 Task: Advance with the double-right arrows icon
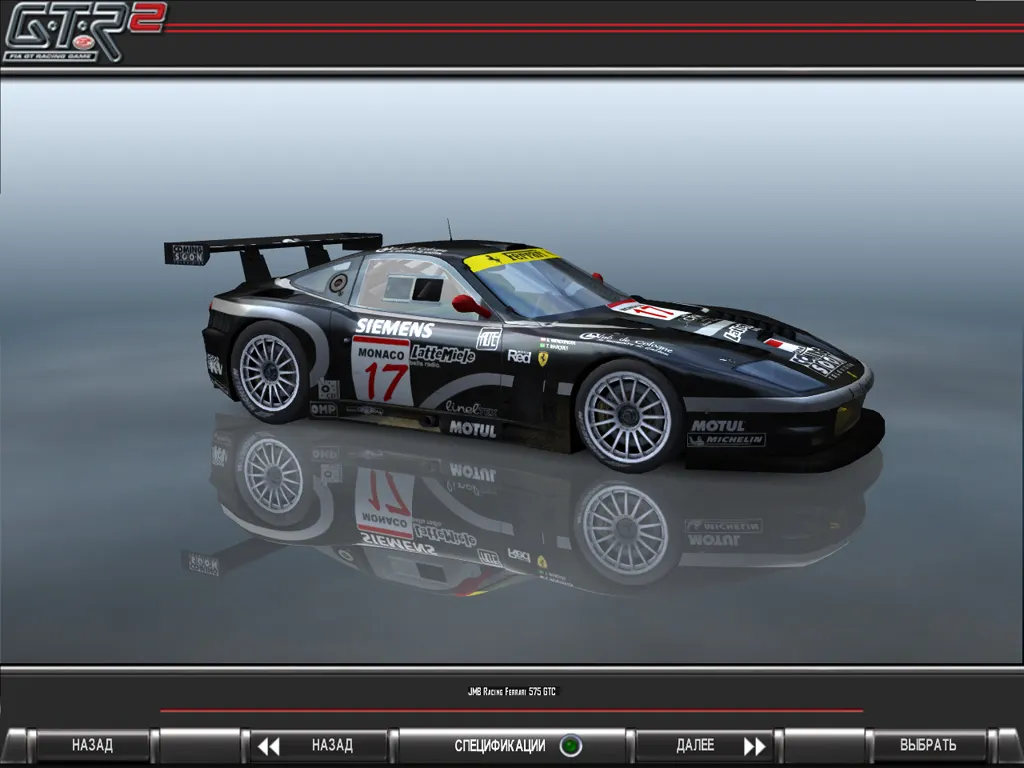tap(754, 746)
